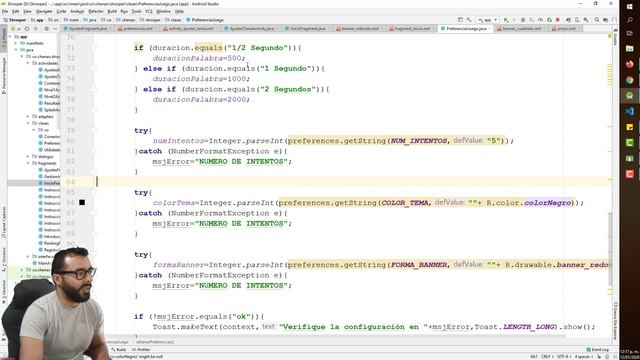Click the red Stop icon in the toolbar
Viewport: 640px width, 360px height.
click(558, 20)
